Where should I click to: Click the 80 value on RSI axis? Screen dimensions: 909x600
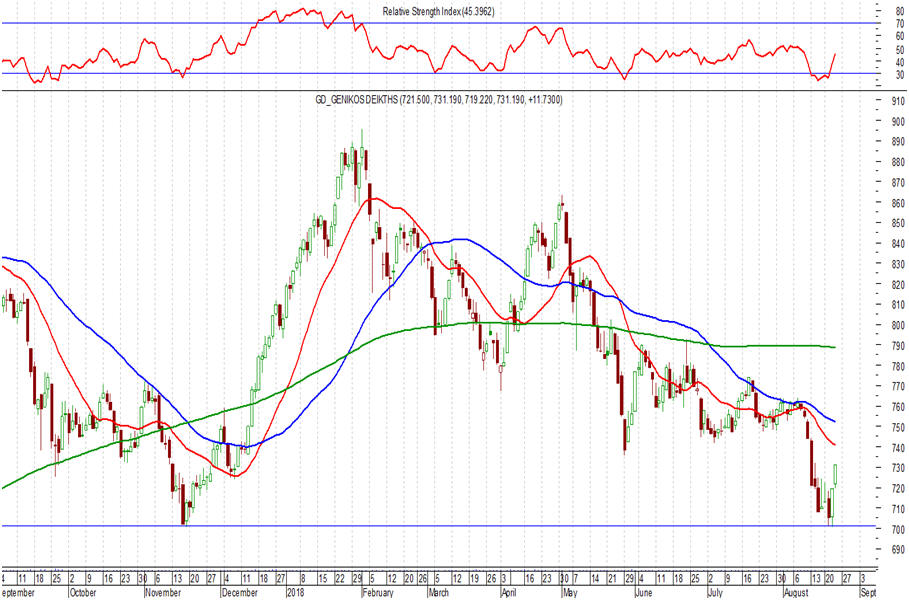900,11
